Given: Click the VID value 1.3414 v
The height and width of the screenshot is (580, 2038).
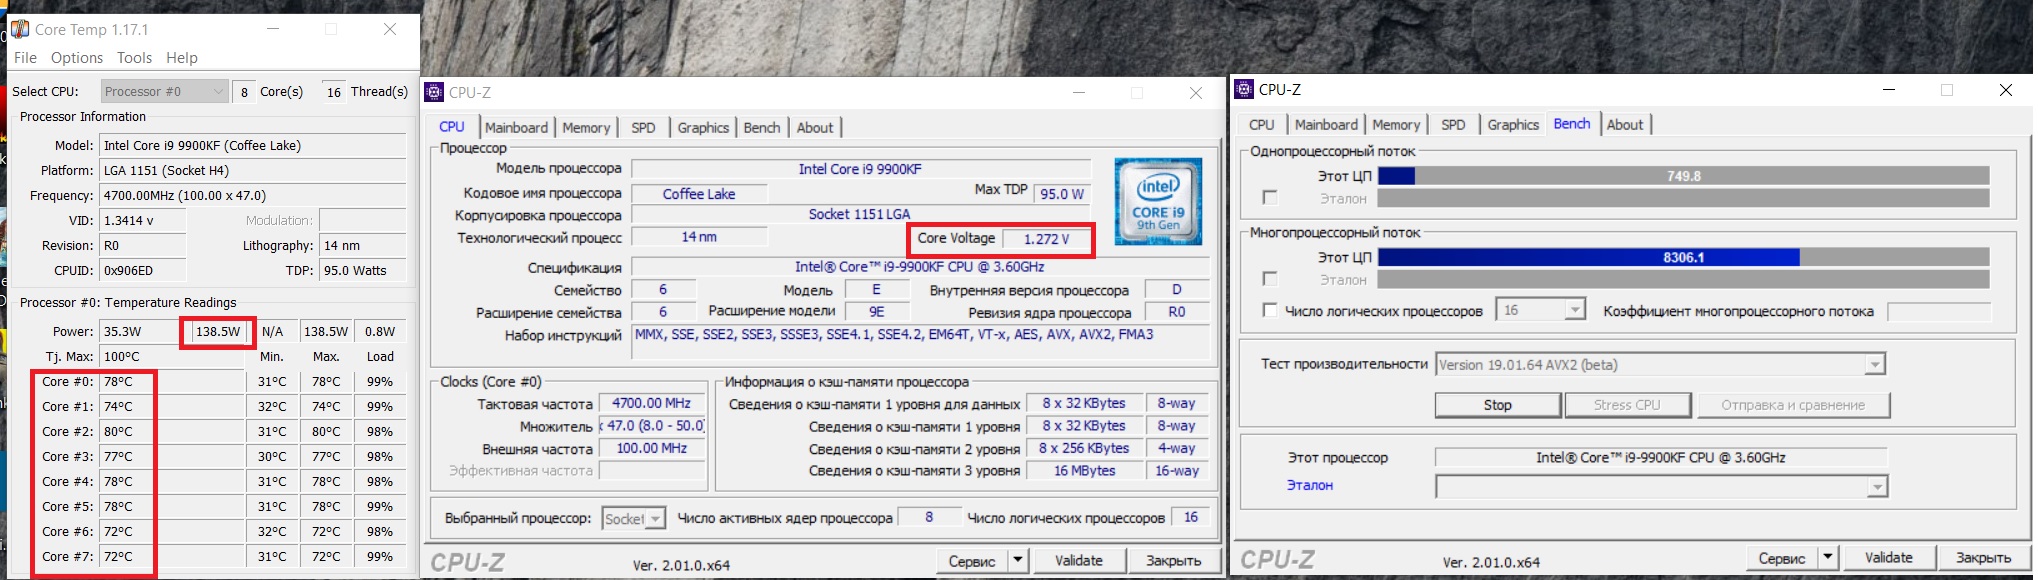Looking at the screenshot, I should [143, 220].
